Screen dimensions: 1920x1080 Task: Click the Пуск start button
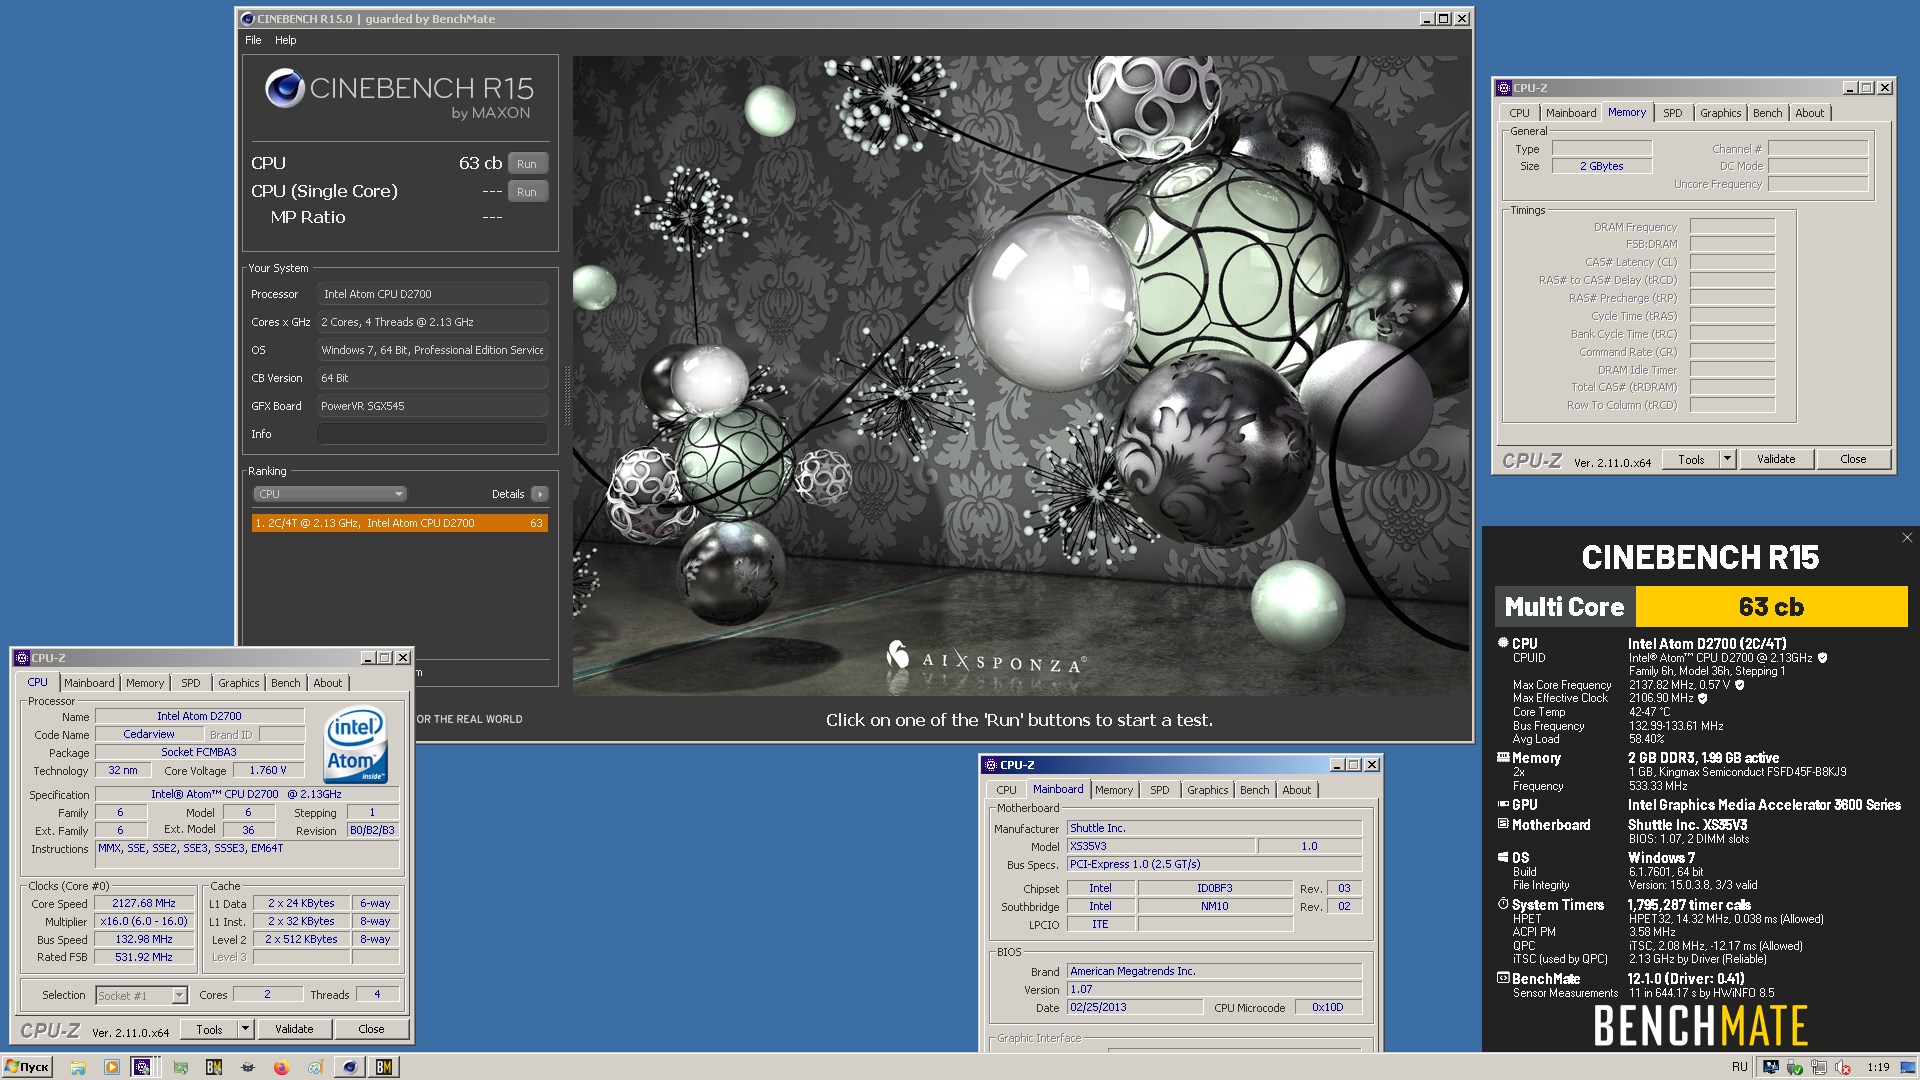click(27, 1067)
